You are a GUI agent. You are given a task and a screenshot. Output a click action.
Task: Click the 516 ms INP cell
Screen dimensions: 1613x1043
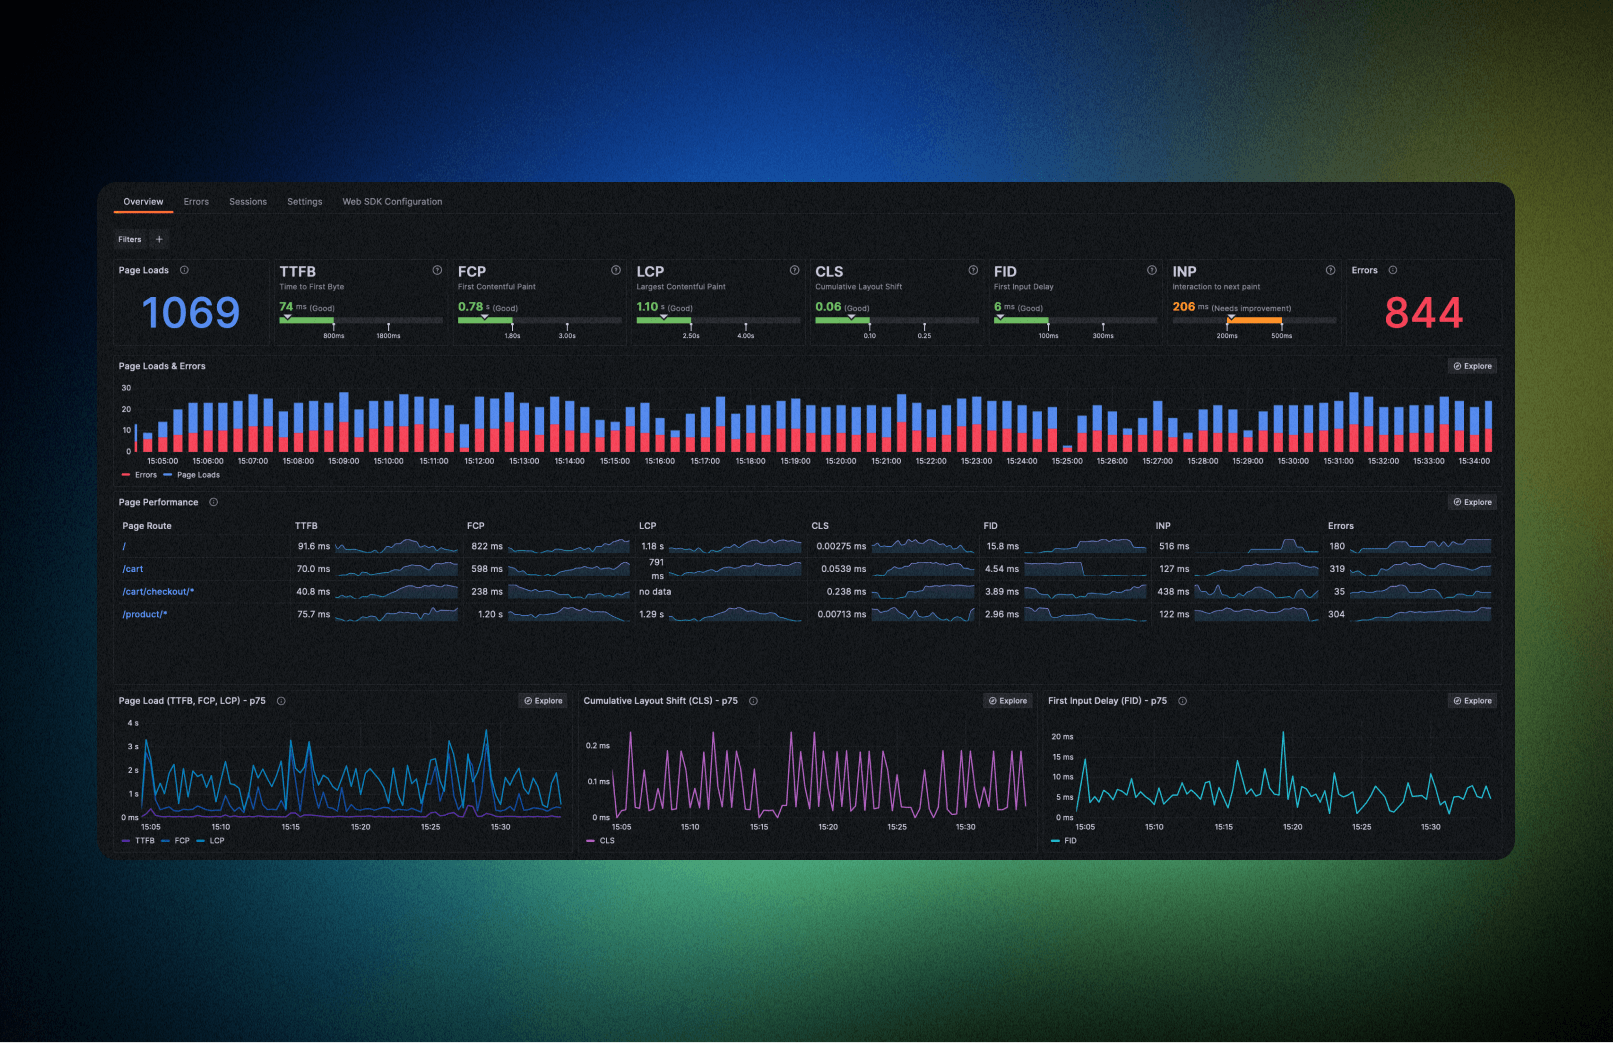[1174, 547]
